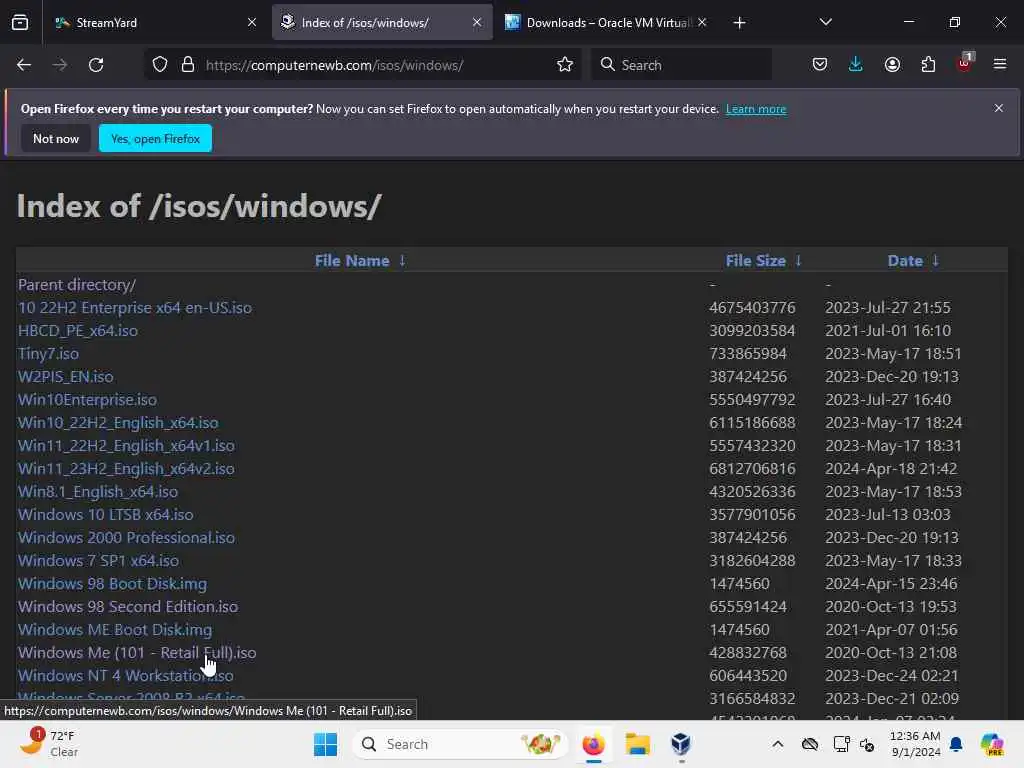Viewport: 1024px width, 768px height.
Task: Click the Date sort arrow
Action: tap(935, 261)
